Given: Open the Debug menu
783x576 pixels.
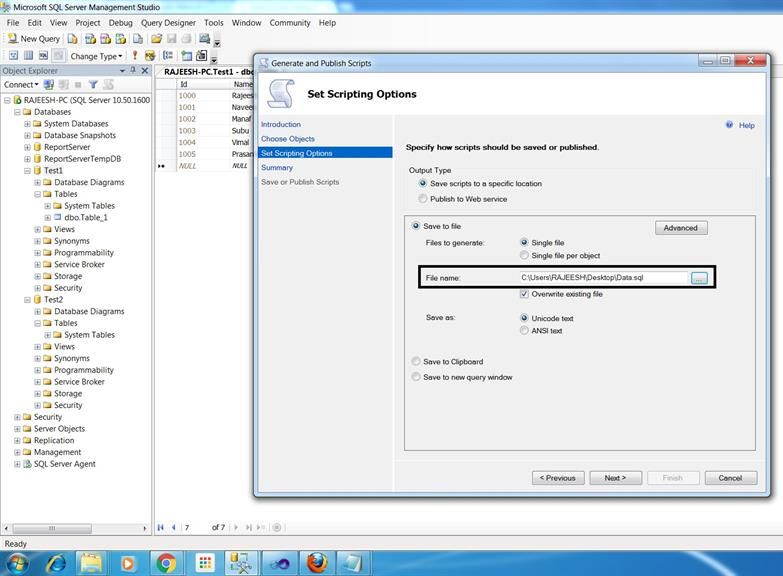Looking at the screenshot, I should tap(120, 23).
